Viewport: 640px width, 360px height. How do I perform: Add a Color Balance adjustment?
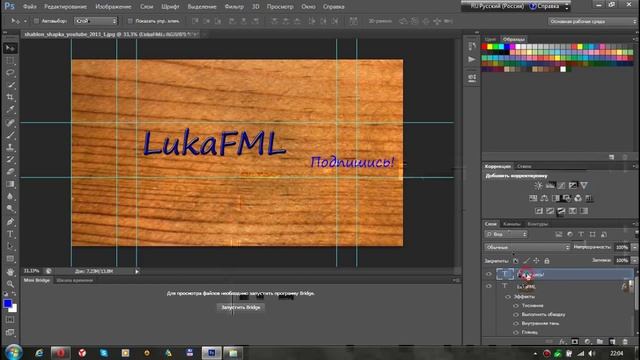(544, 198)
